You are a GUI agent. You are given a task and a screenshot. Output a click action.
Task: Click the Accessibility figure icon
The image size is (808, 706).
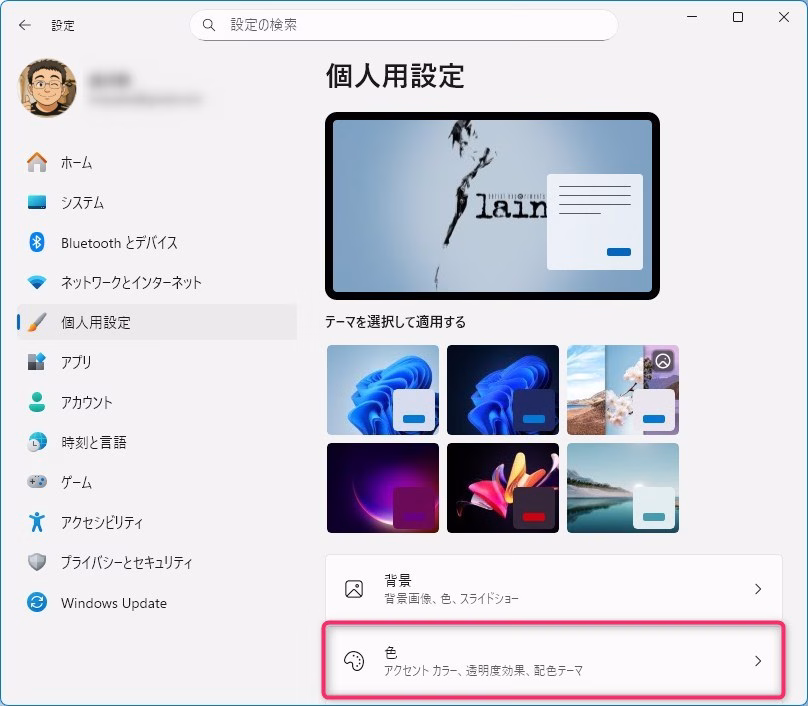point(37,522)
